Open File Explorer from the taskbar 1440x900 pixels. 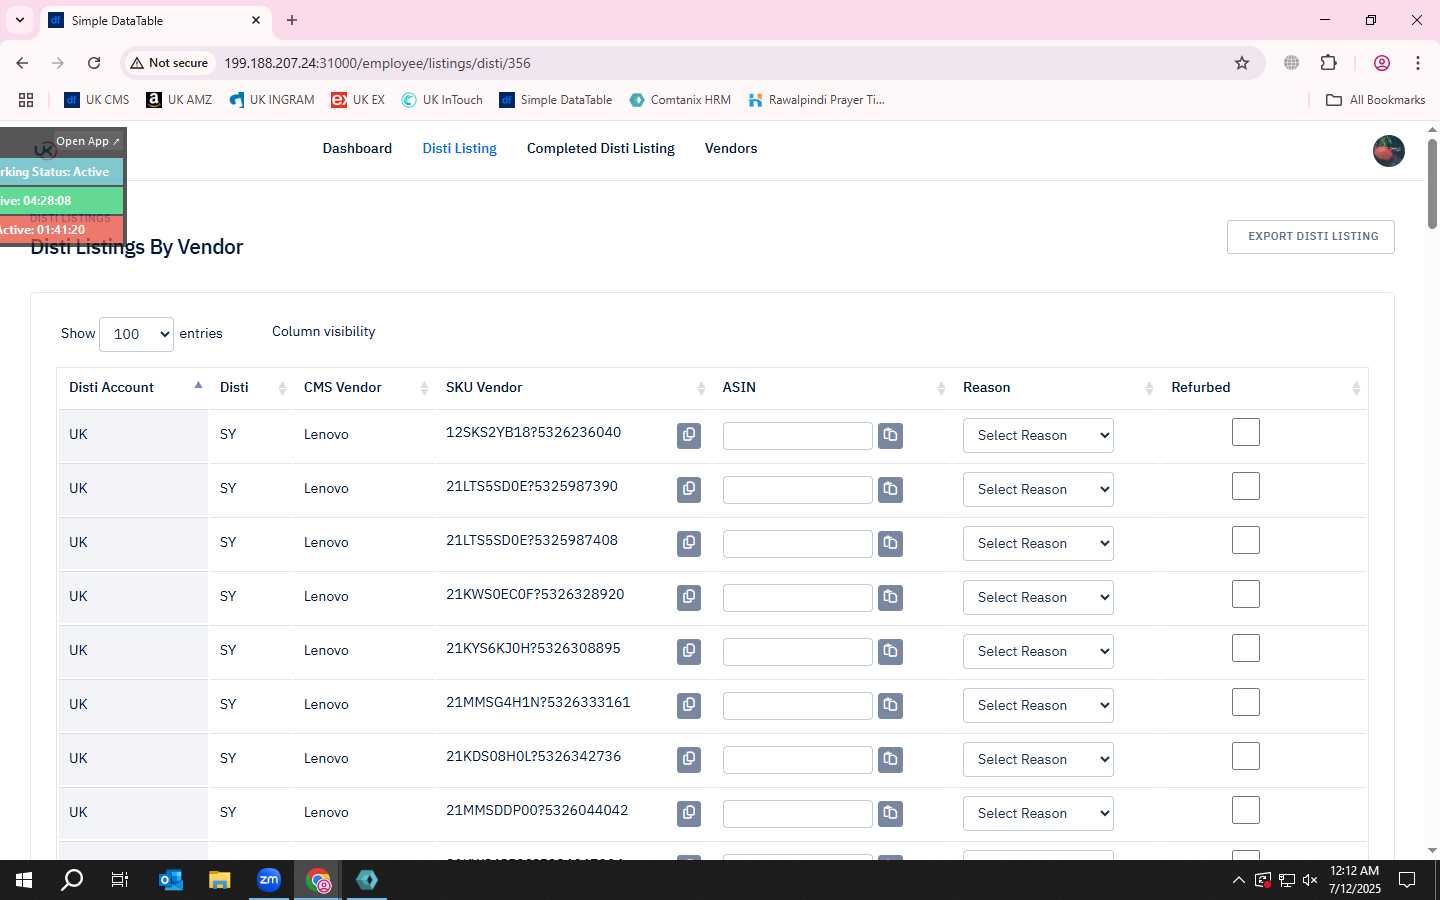(x=220, y=880)
